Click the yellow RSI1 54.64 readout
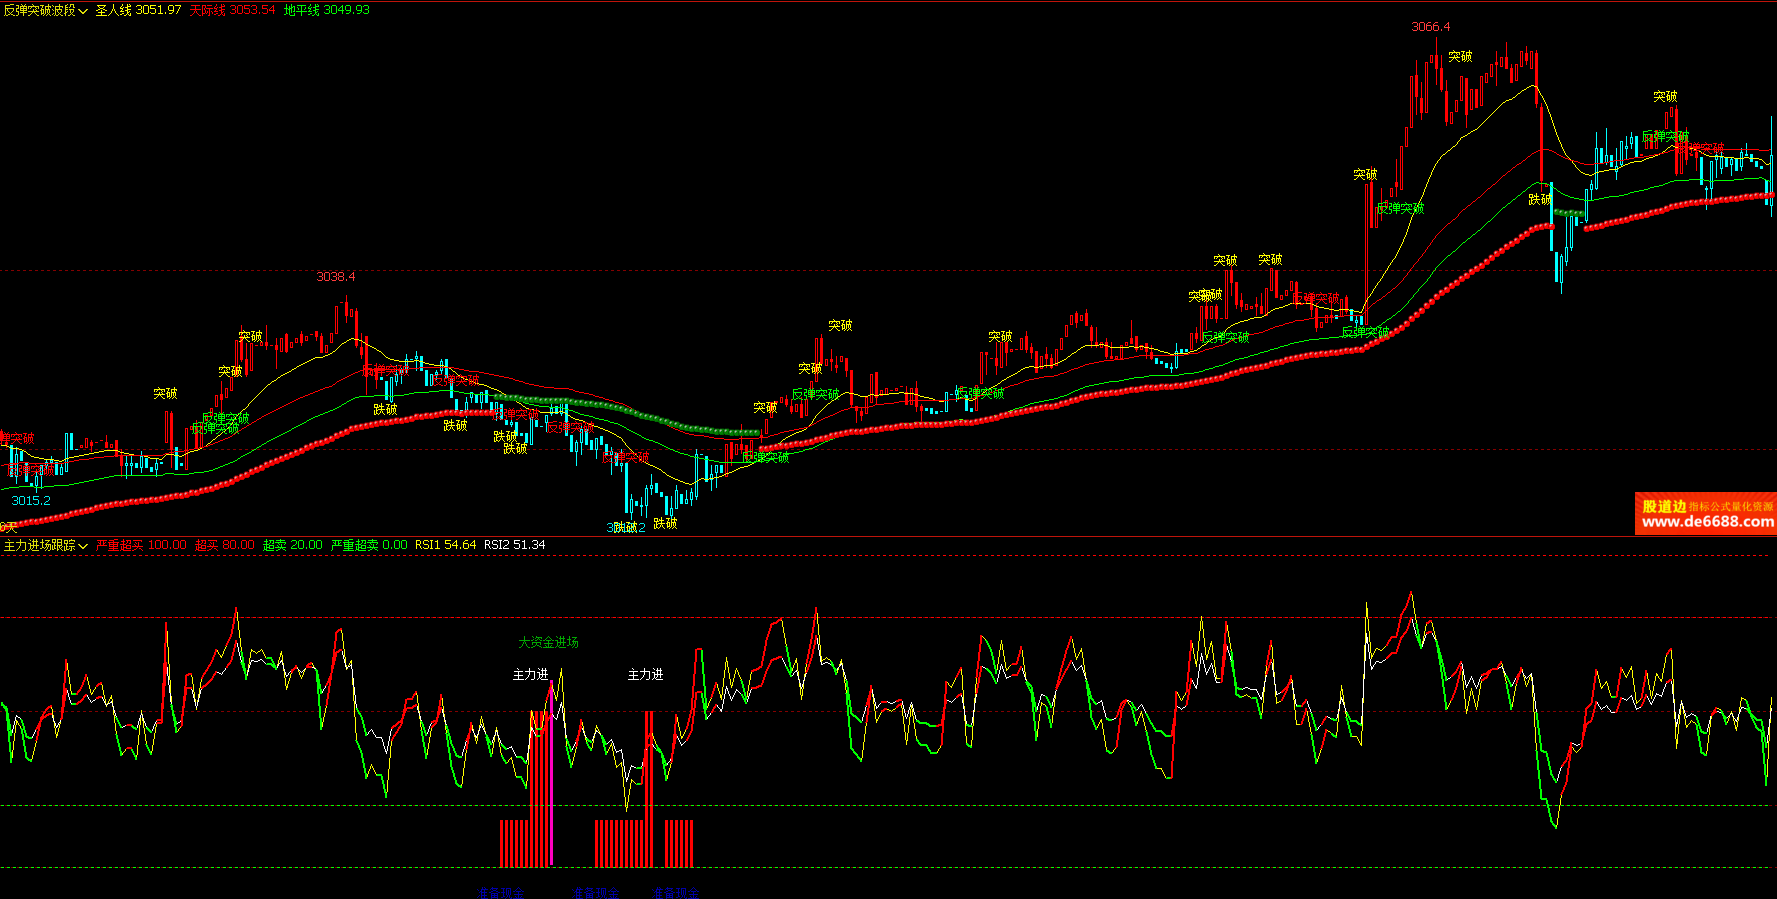This screenshot has height=899, width=1777. (445, 545)
